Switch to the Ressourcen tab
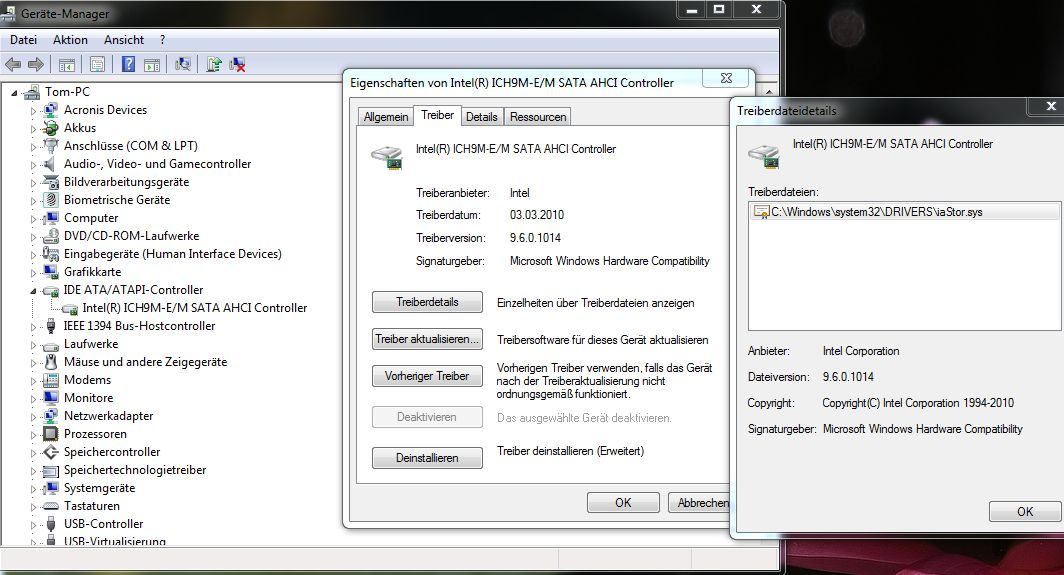1064x575 pixels. 537,117
